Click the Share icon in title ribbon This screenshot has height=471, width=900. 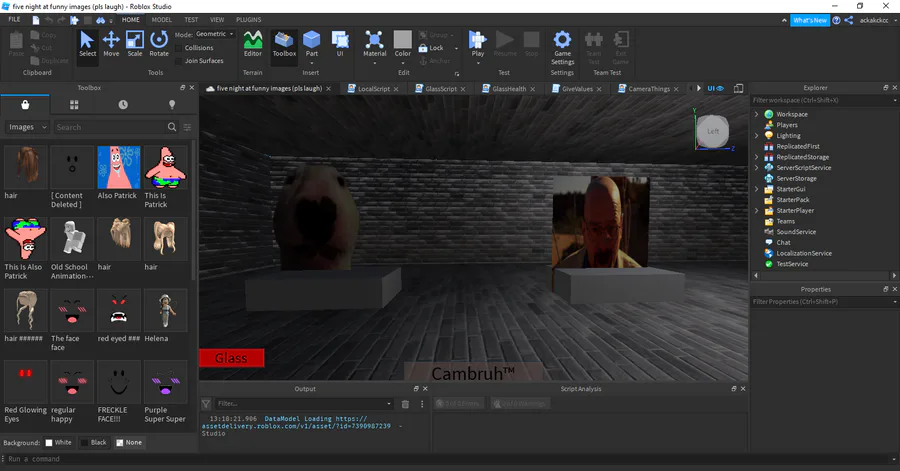point(849,20)
